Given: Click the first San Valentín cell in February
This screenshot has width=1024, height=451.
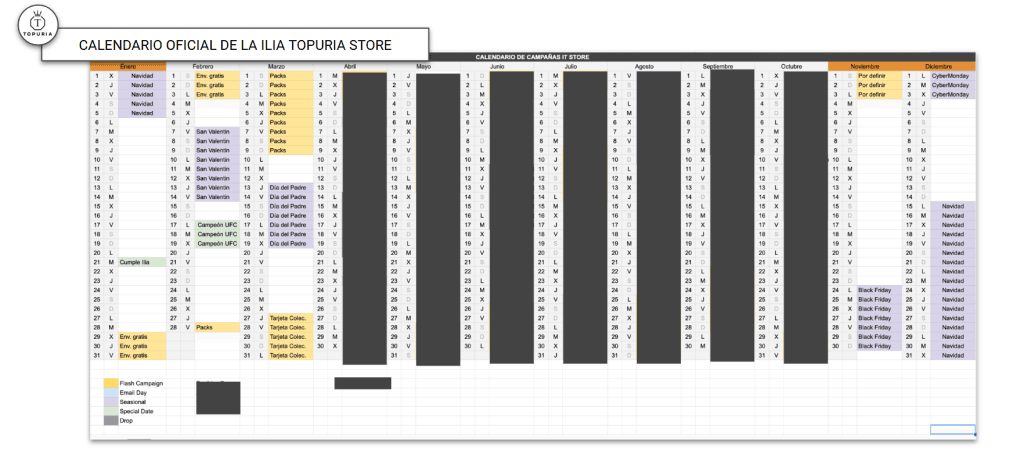Looking at the screenshot, I should click(216, 131).
